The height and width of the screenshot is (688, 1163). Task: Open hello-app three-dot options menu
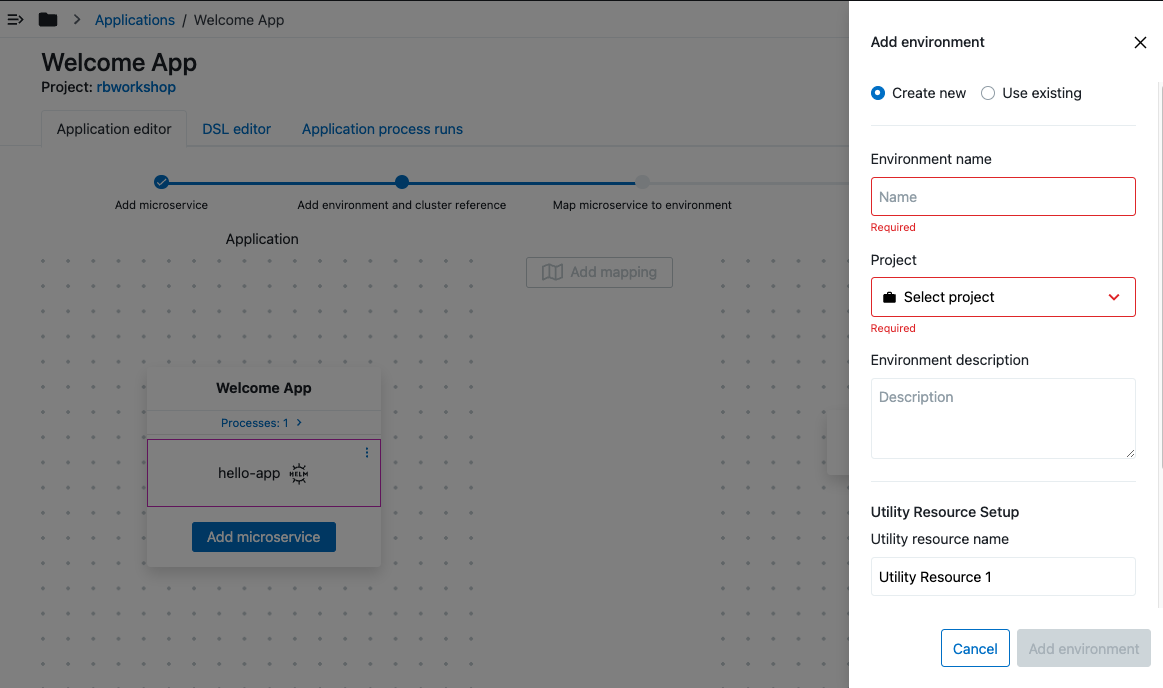point(367,453)
